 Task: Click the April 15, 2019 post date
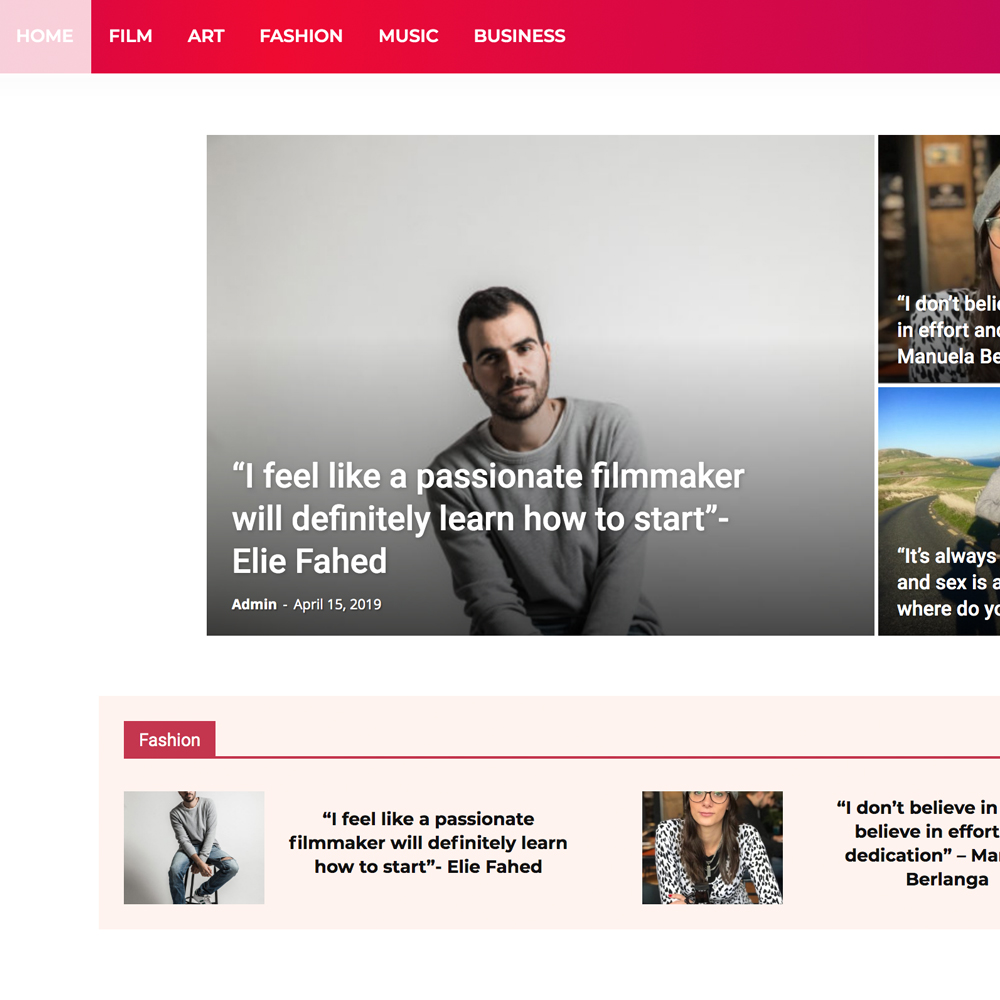coord(337,604)
